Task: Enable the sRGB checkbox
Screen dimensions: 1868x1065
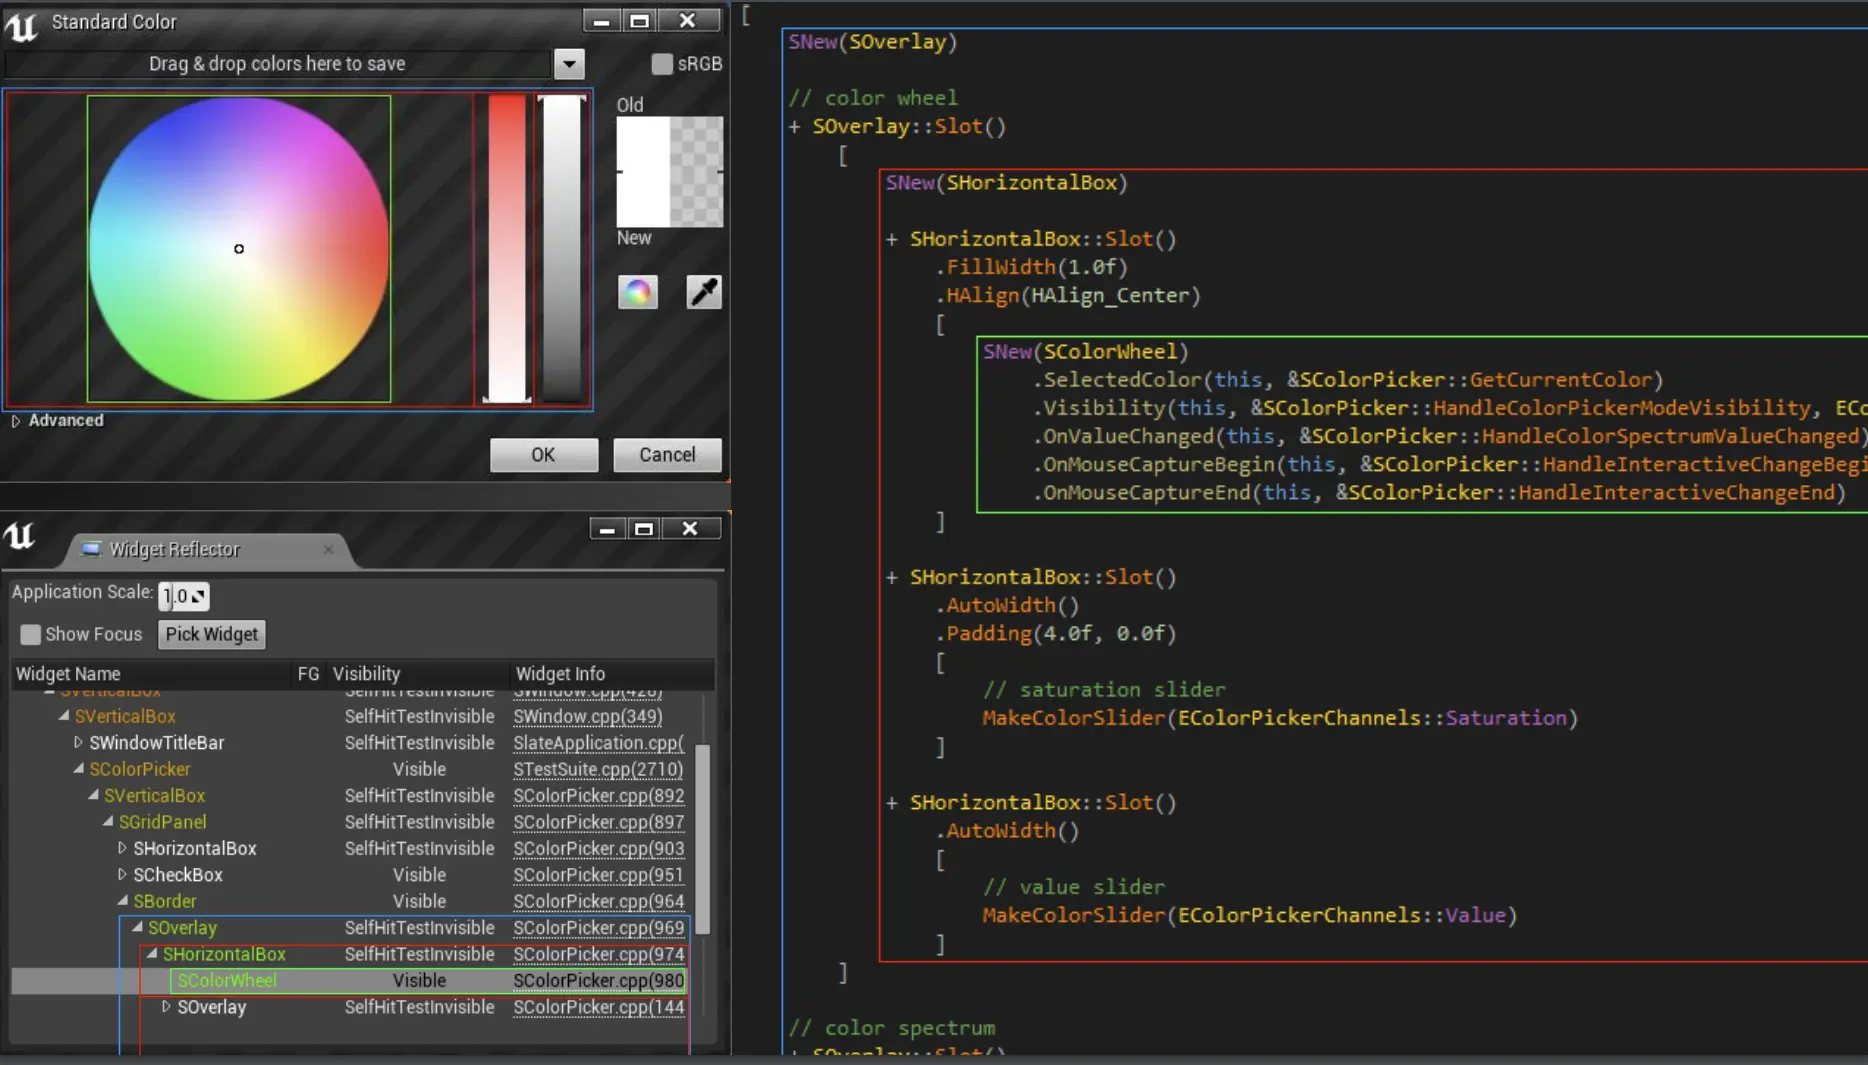Action: pos(662,64)
